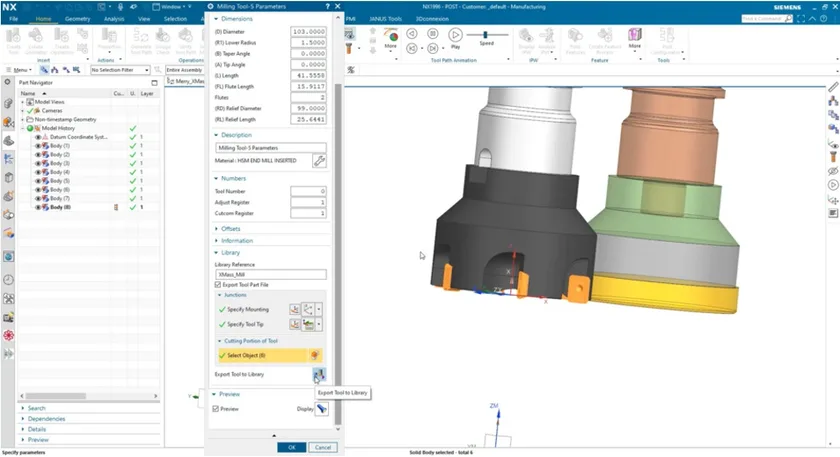The width and height of the screenshot is (840, 457).
Task: Hide Body (5) with its eye icon
Action: pos(38,181)
